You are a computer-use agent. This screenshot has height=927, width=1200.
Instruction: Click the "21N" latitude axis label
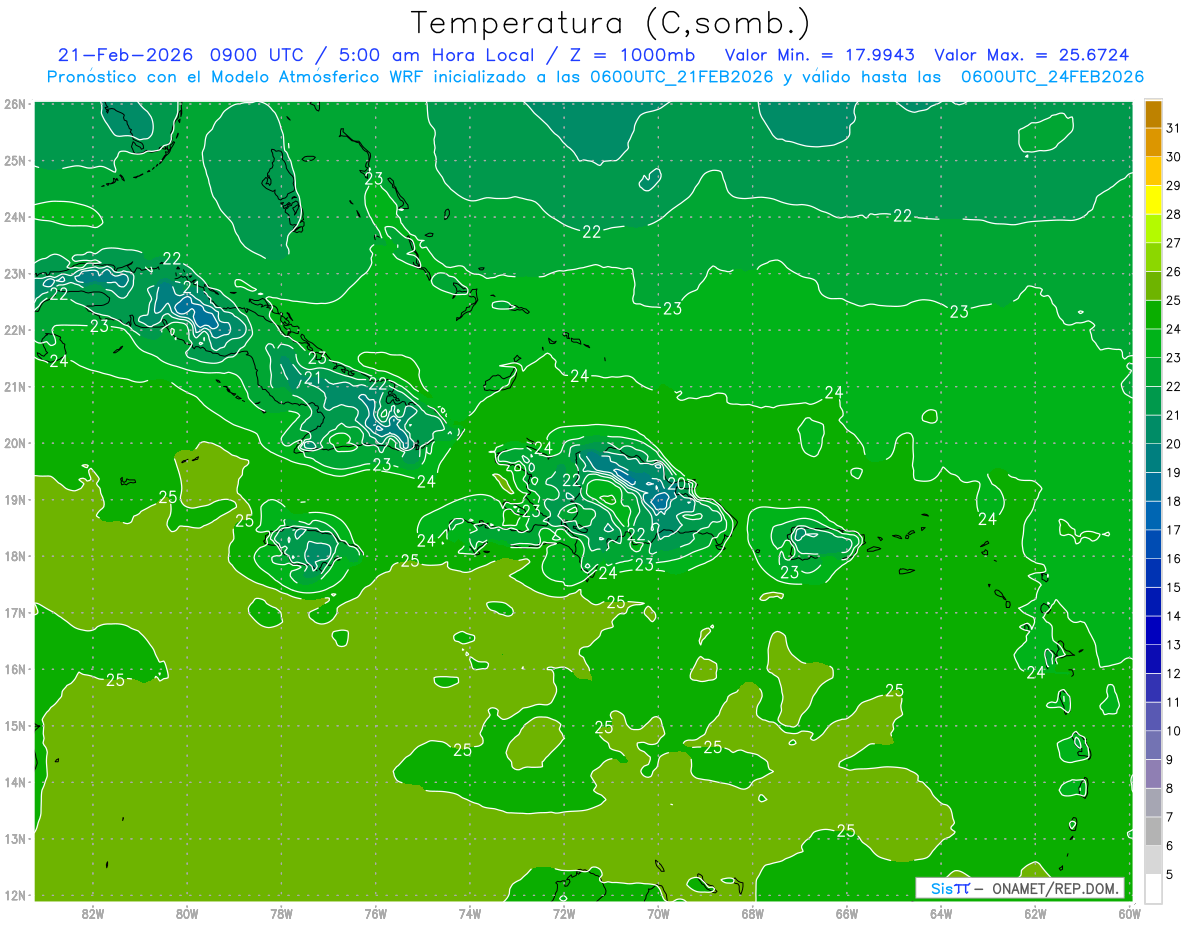point(14,386)
